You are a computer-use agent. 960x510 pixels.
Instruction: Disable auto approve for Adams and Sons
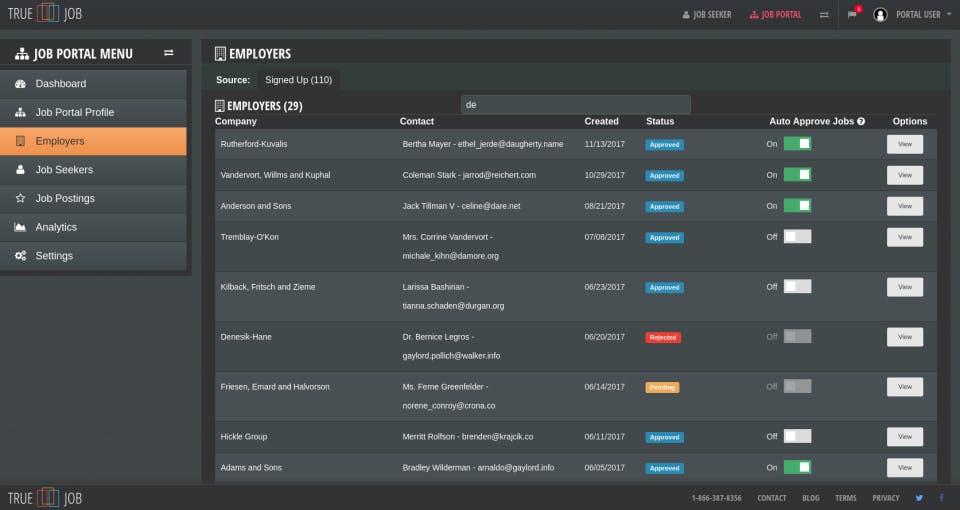(797, 467)
